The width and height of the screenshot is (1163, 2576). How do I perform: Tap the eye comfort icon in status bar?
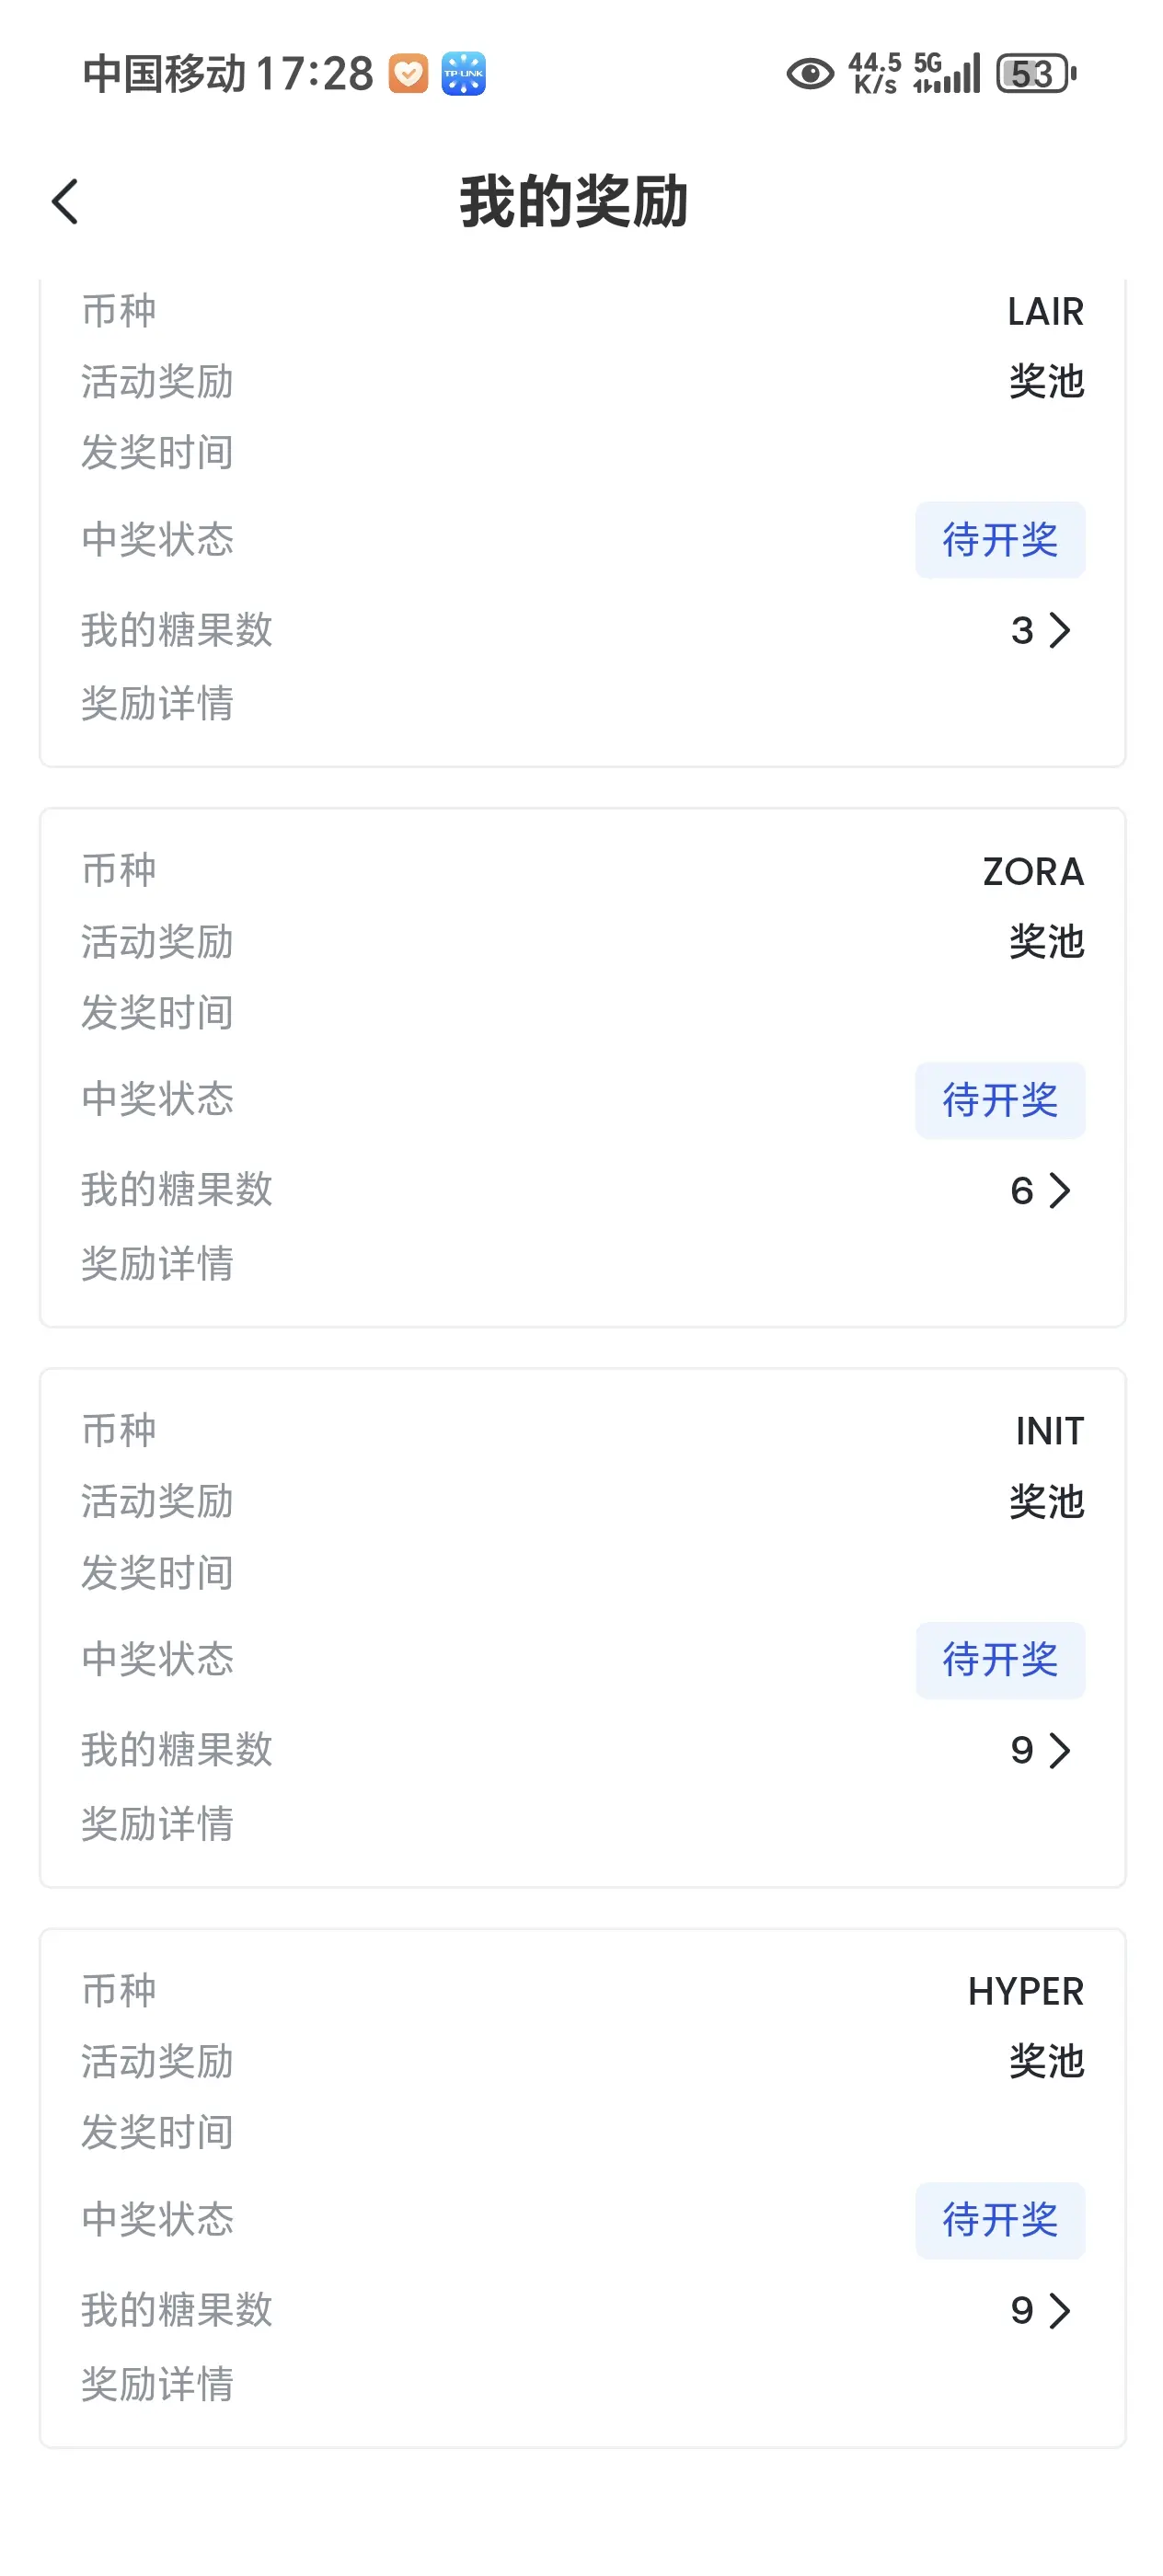pyautogui.click(x=810, y=74)
